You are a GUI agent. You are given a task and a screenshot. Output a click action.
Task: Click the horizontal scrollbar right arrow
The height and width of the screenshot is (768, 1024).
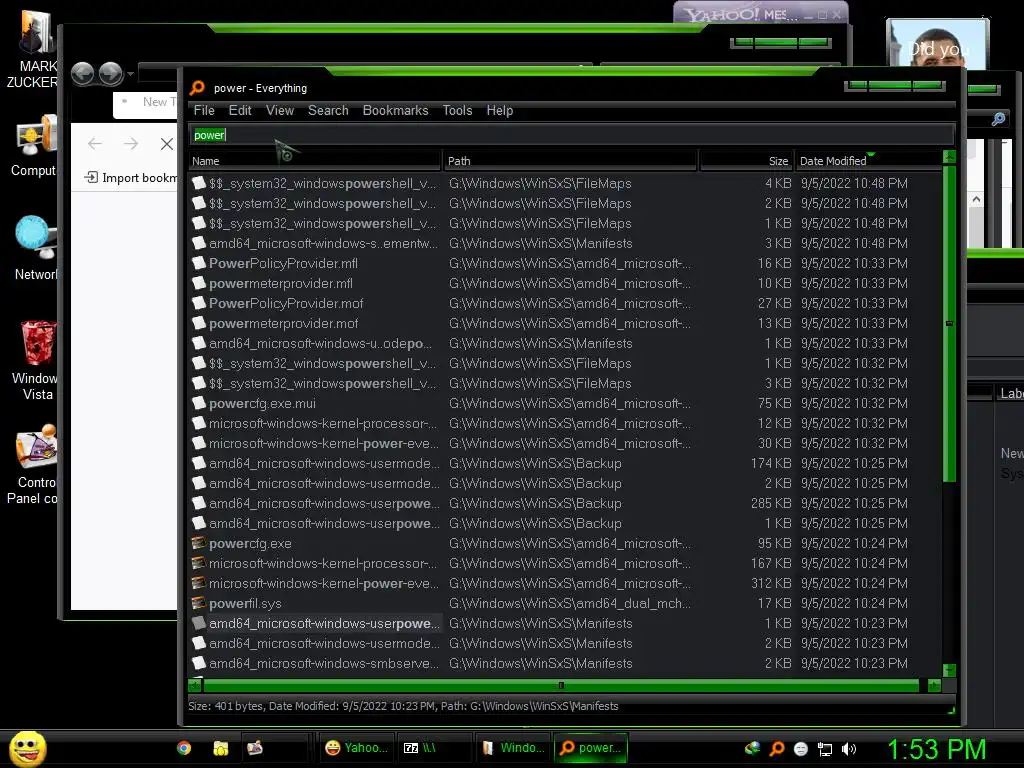pyautogui.click(x=935, y=686)
